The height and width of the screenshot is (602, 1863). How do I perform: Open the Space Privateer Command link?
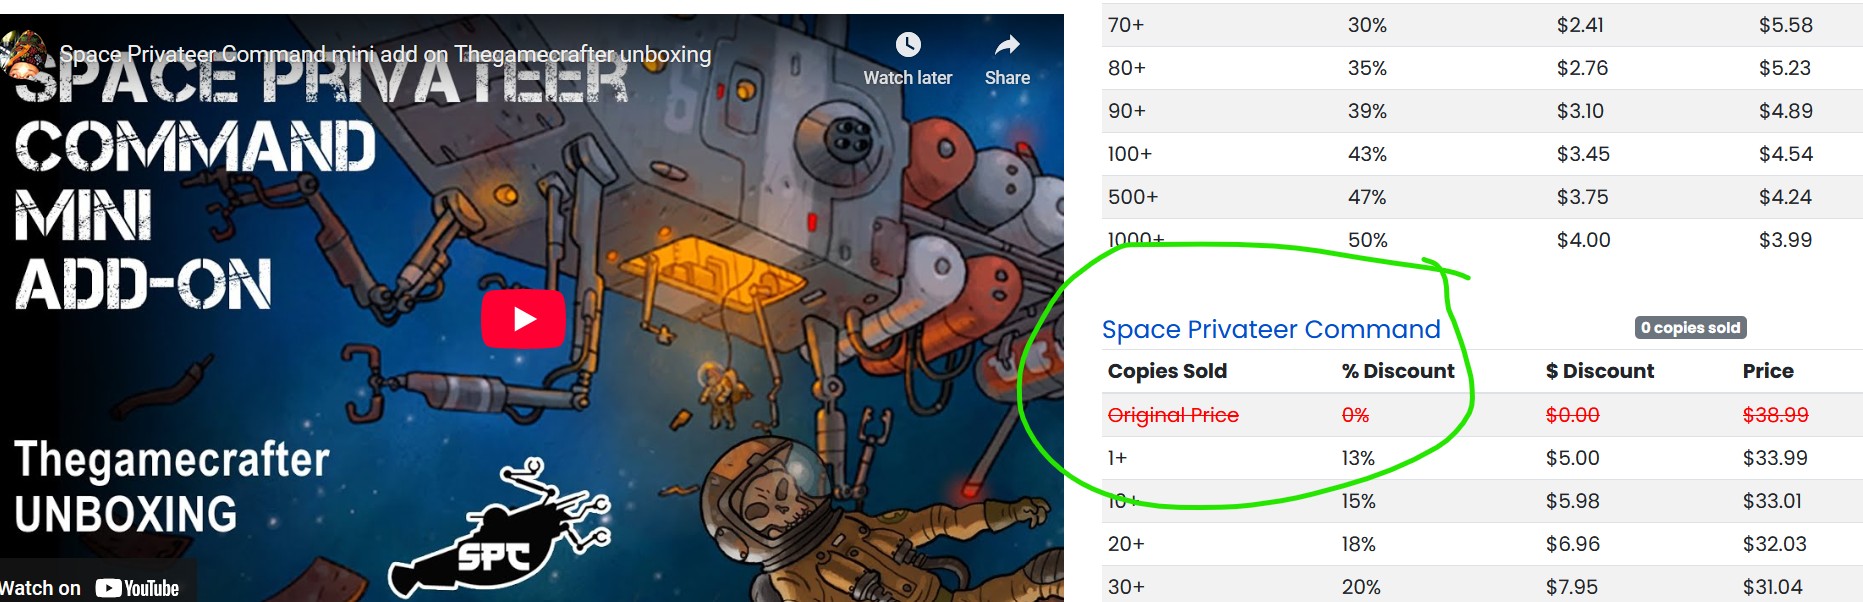point(1270,329)
